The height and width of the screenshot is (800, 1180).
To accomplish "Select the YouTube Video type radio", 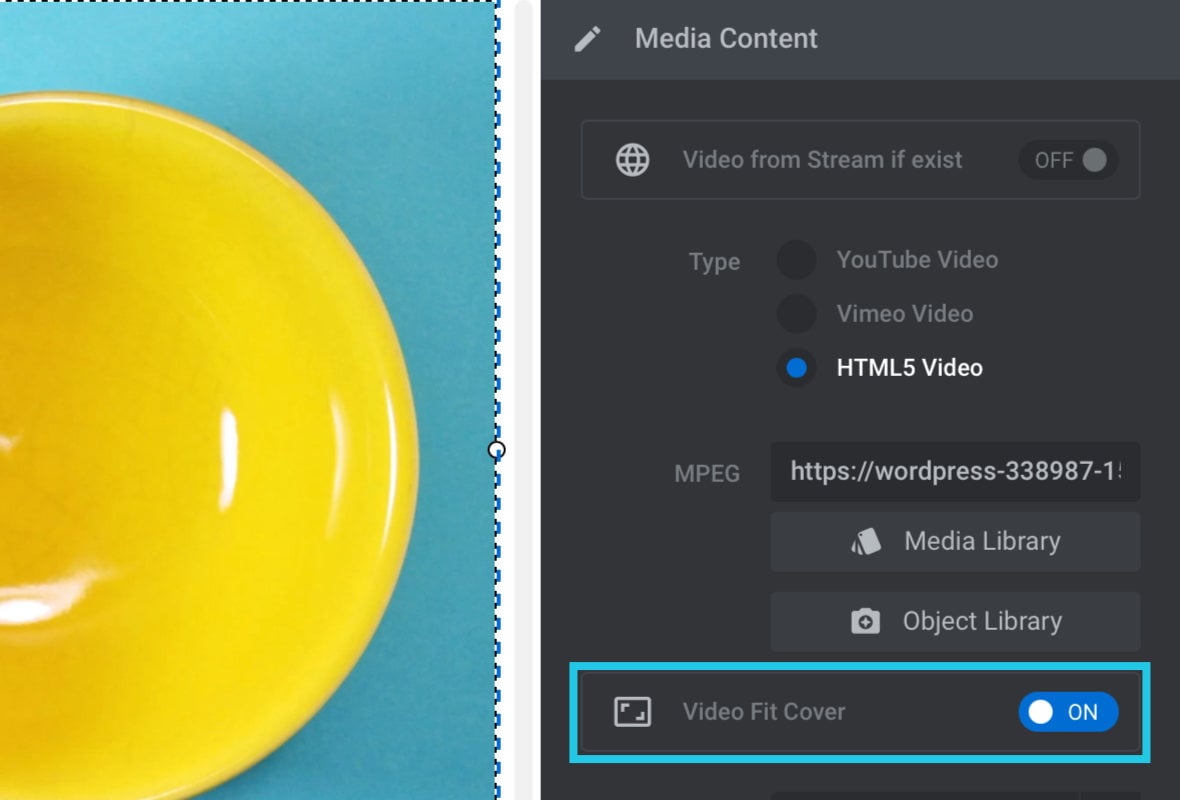I will point(796,260).
